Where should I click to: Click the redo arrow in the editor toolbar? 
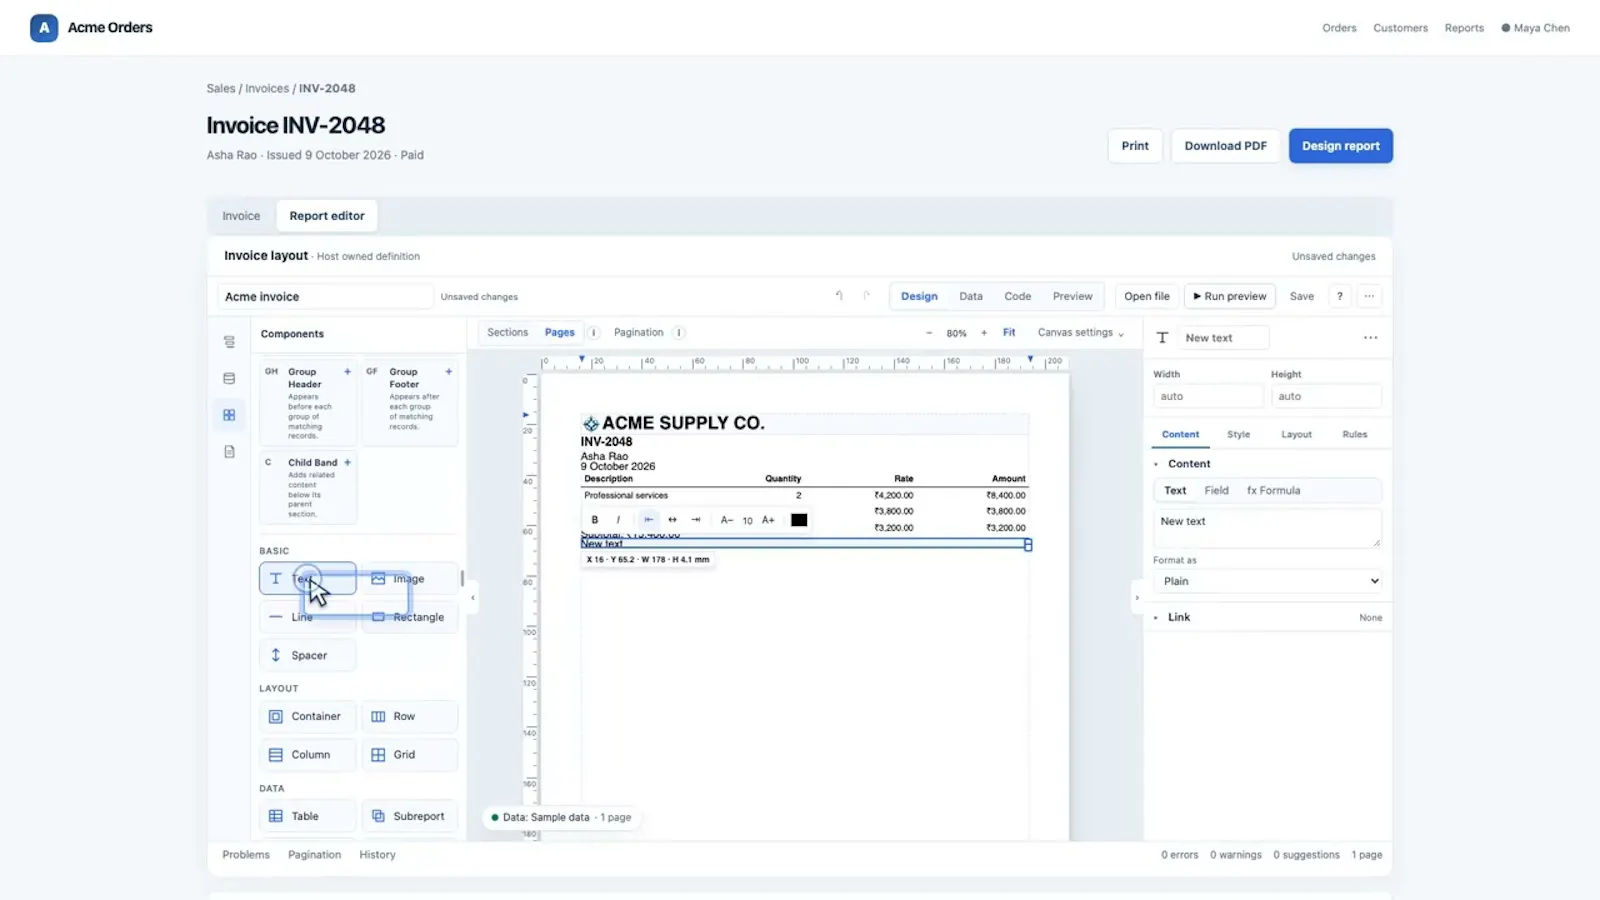coord(866,296)
